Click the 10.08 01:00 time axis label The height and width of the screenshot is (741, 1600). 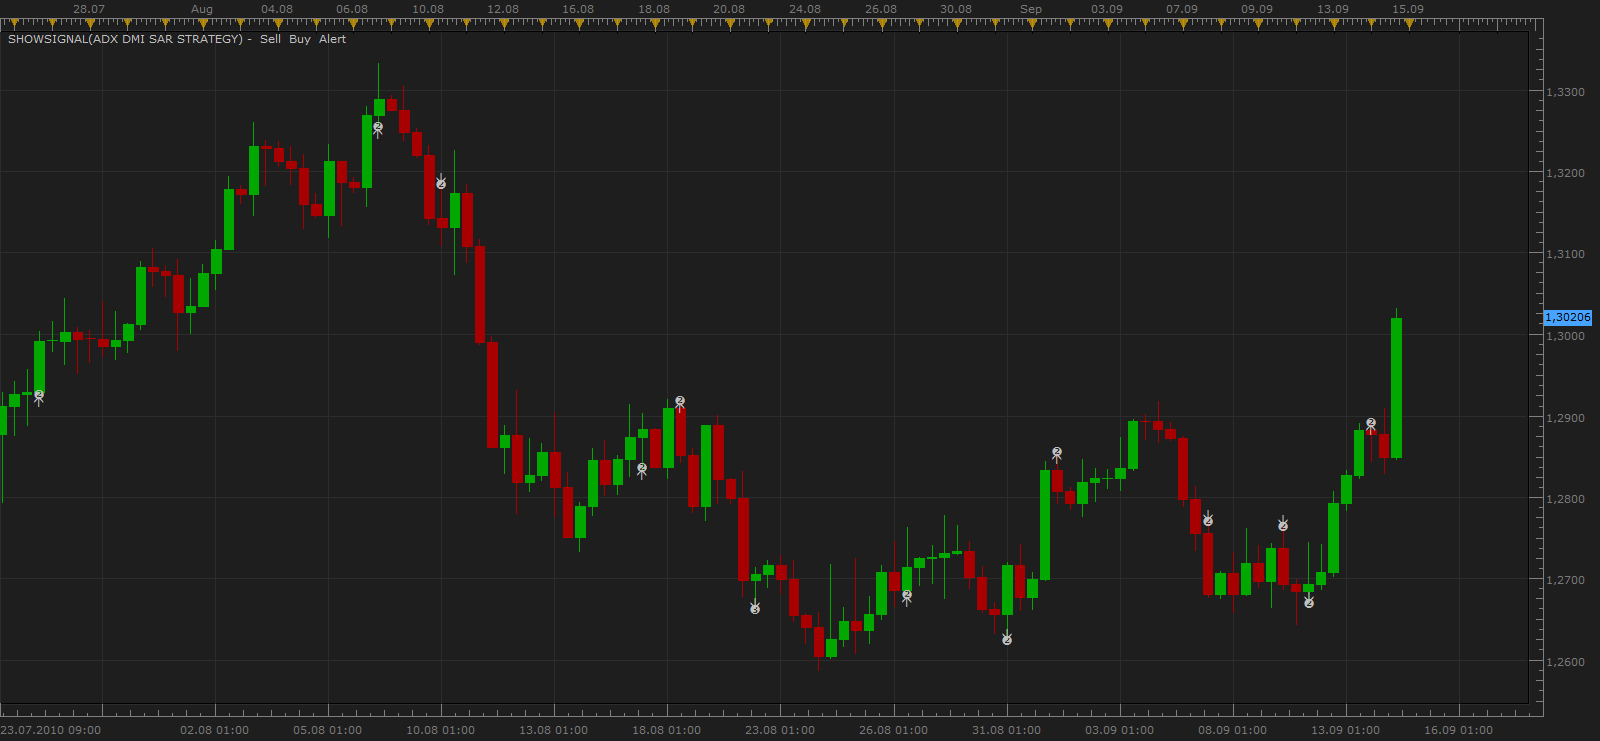click(x=440, y=730)
